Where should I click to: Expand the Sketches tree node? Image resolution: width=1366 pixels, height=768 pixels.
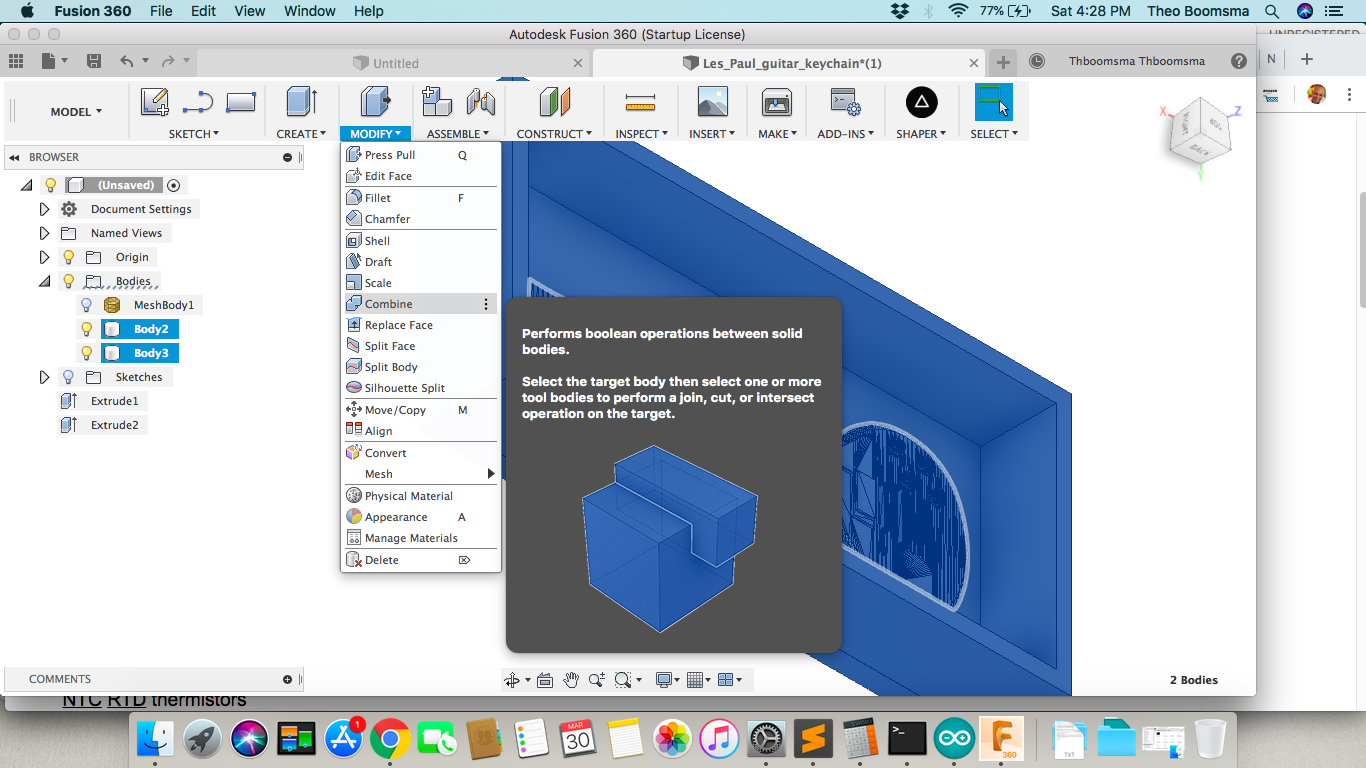[44, 377]
